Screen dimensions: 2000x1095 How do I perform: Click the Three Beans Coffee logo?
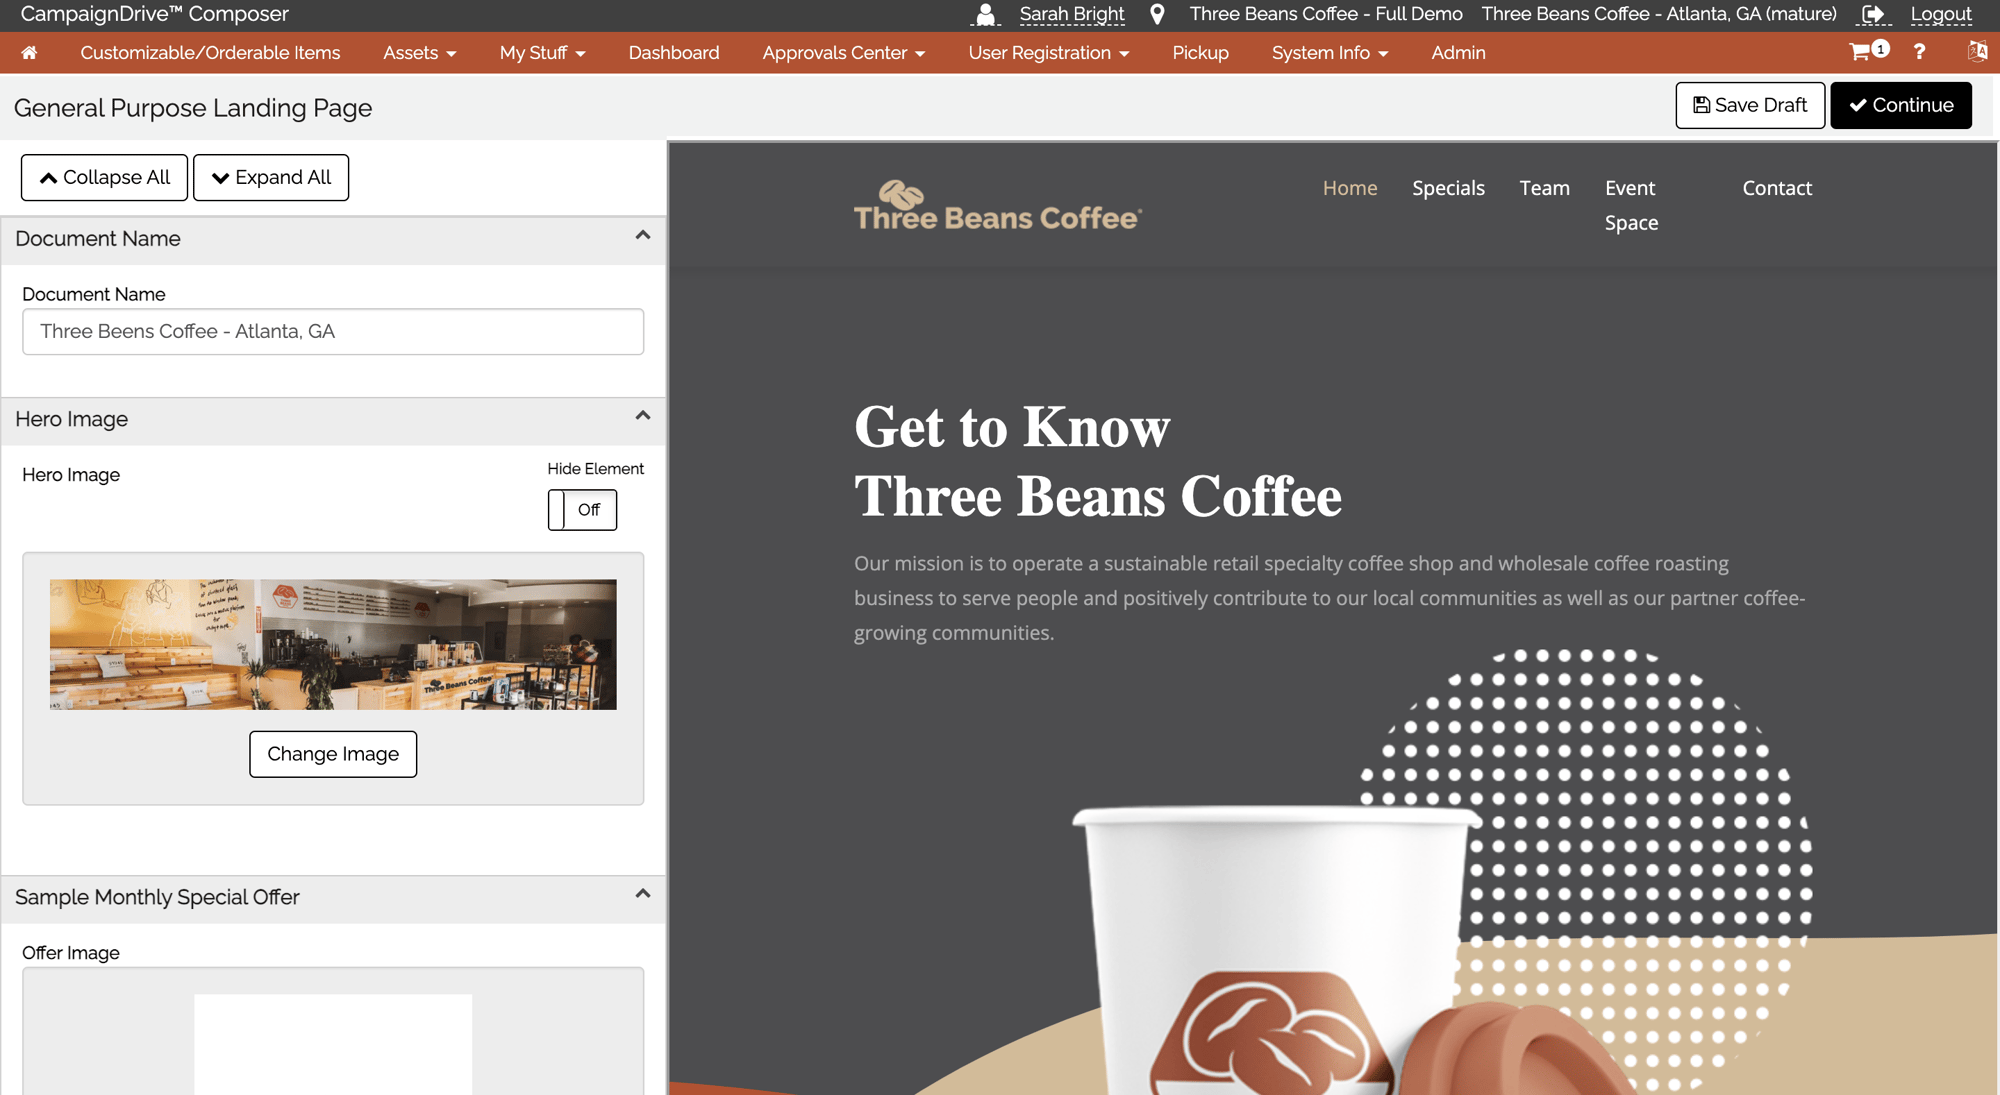[997, 206]
